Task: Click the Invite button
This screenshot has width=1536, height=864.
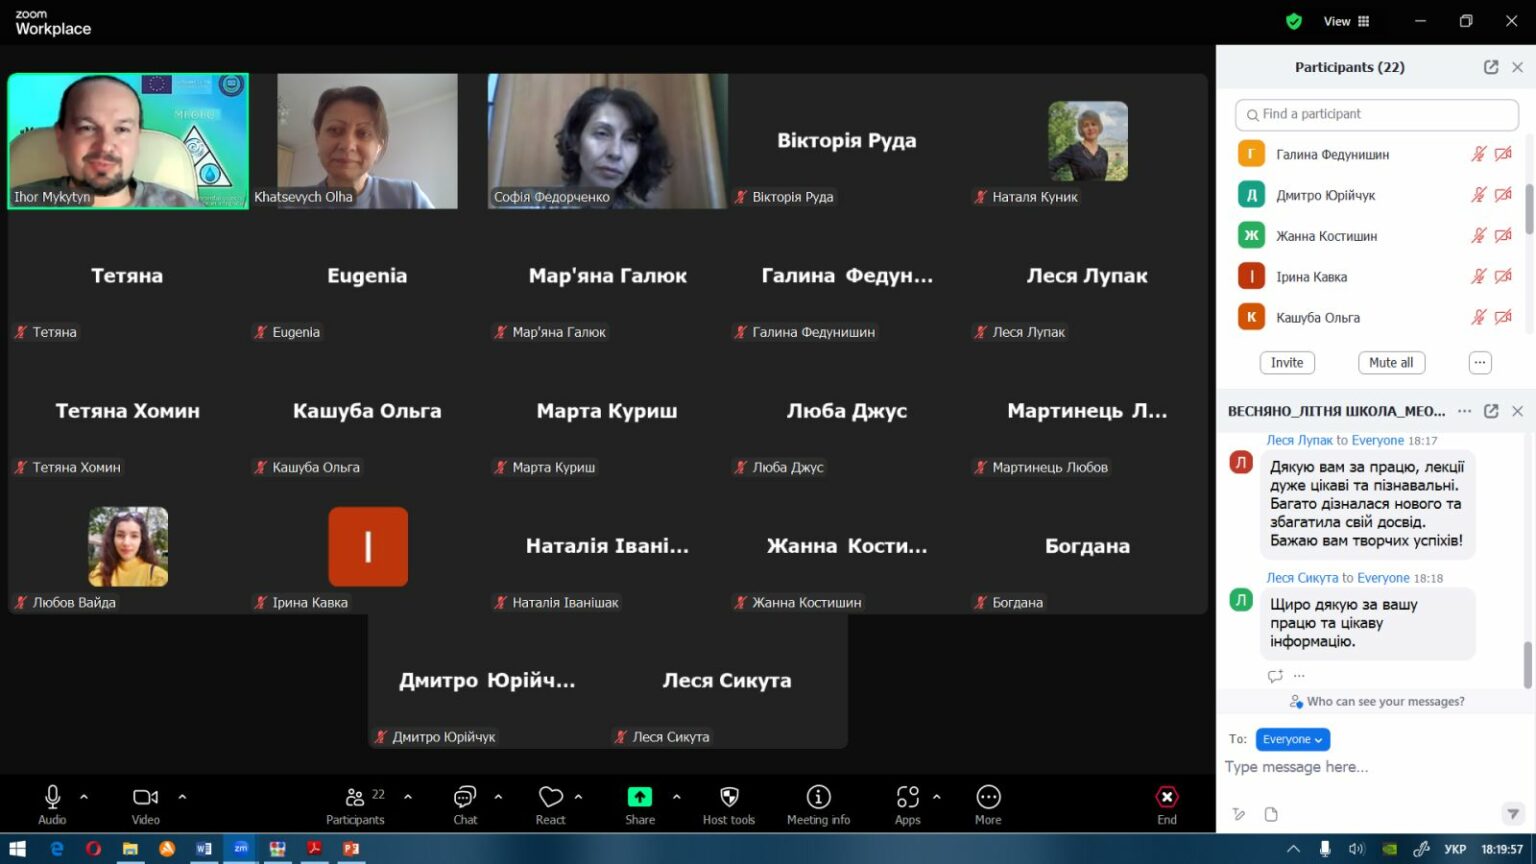Action: 1287,363
